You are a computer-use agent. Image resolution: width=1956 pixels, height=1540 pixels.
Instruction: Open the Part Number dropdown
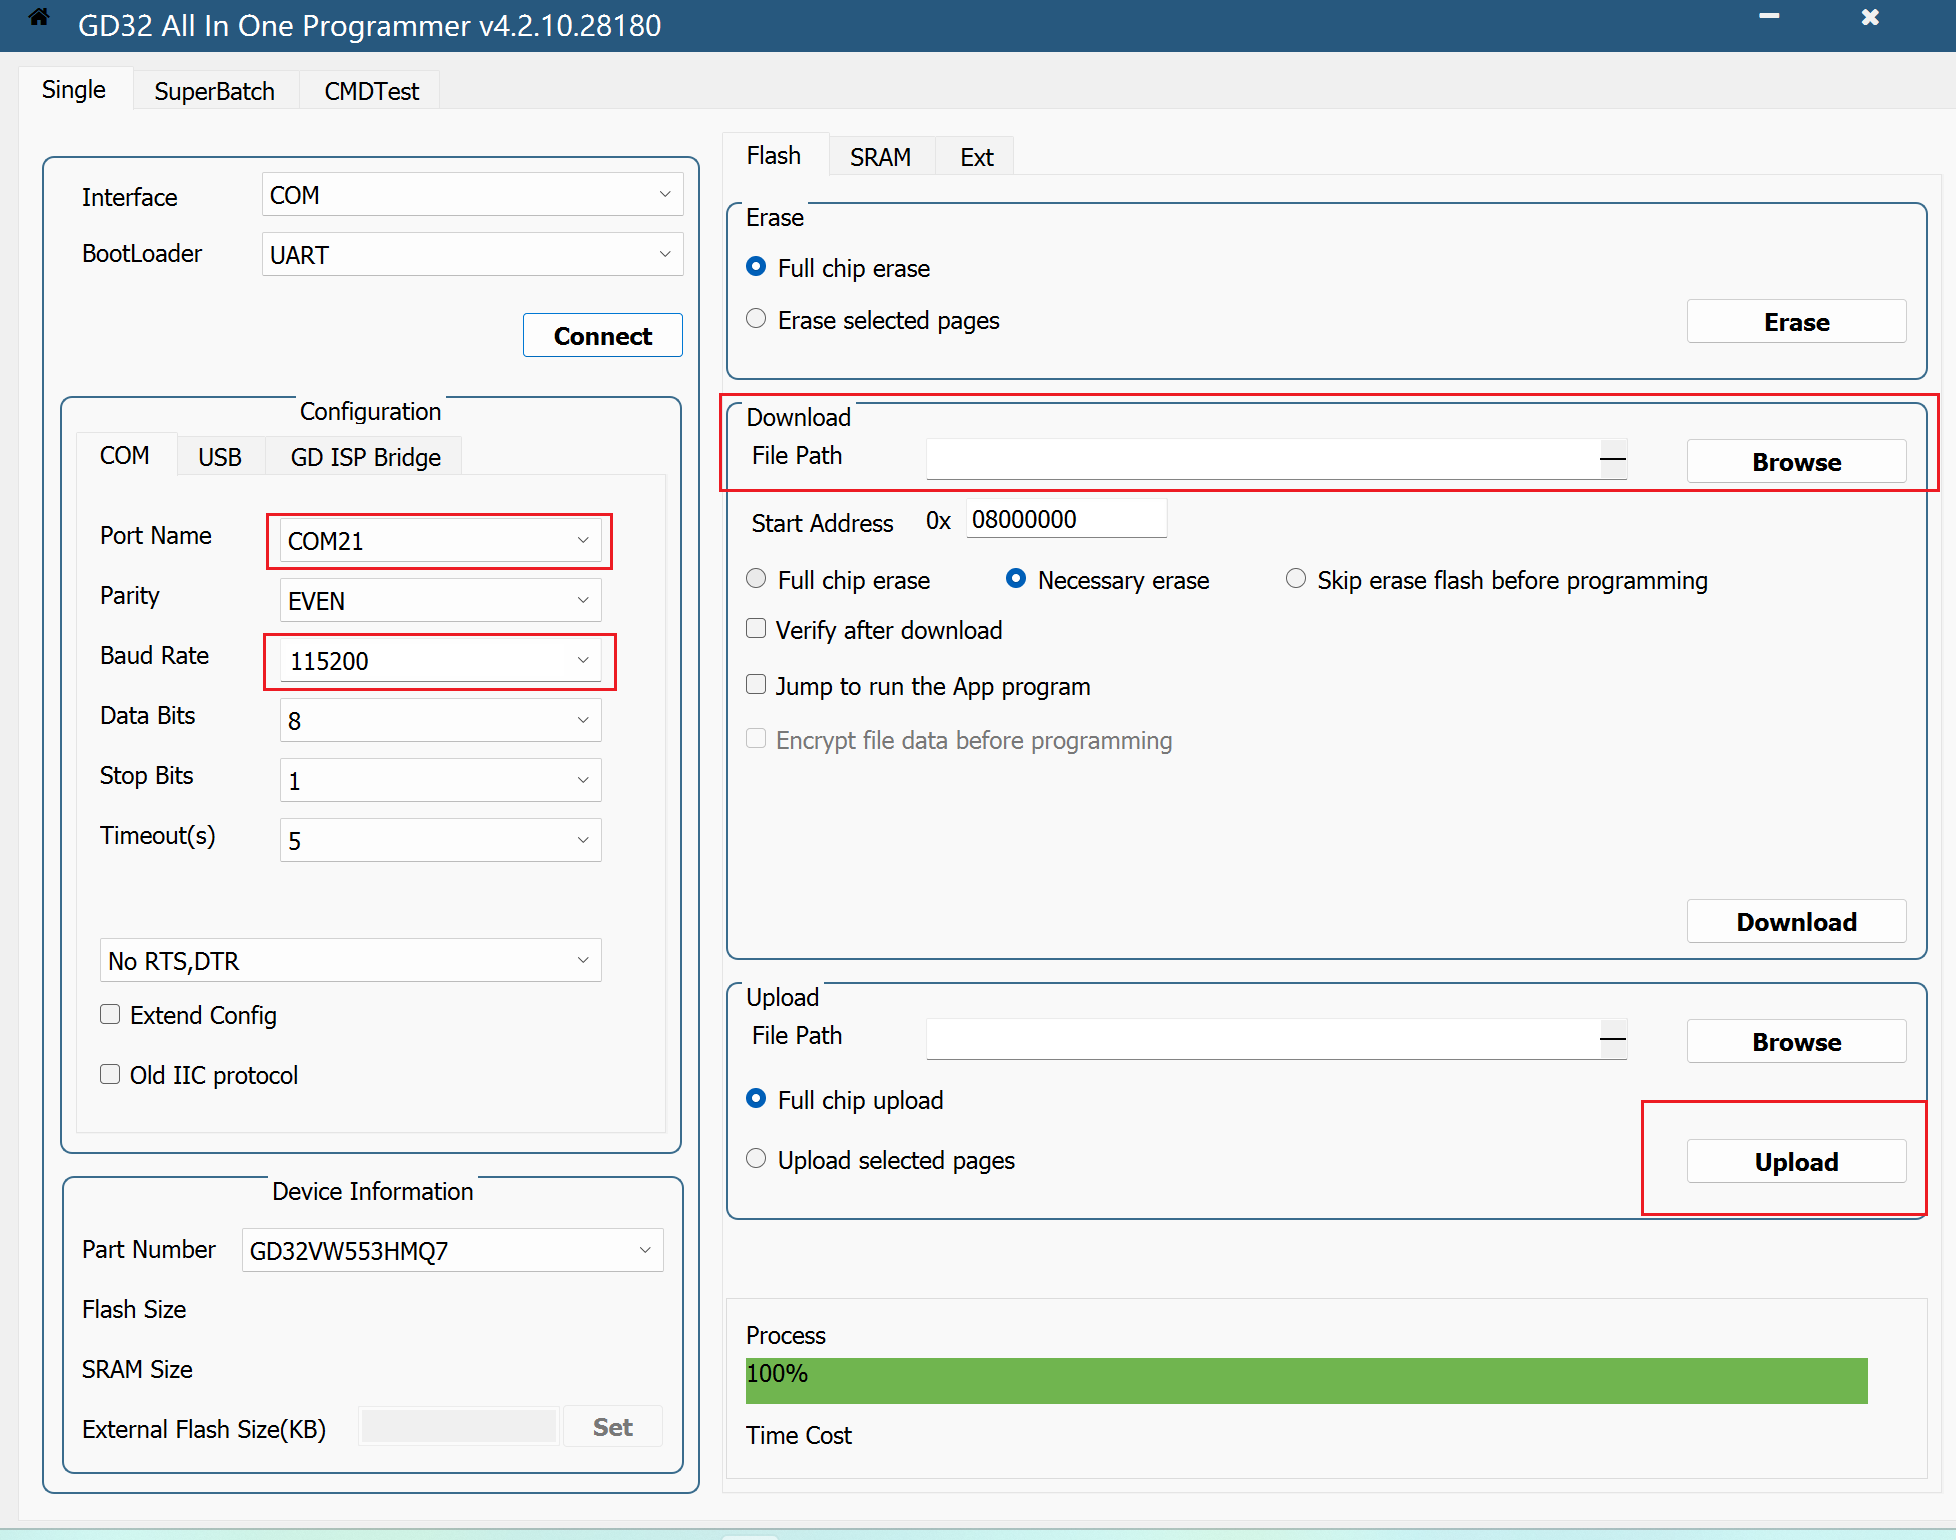pos(644,1251)
